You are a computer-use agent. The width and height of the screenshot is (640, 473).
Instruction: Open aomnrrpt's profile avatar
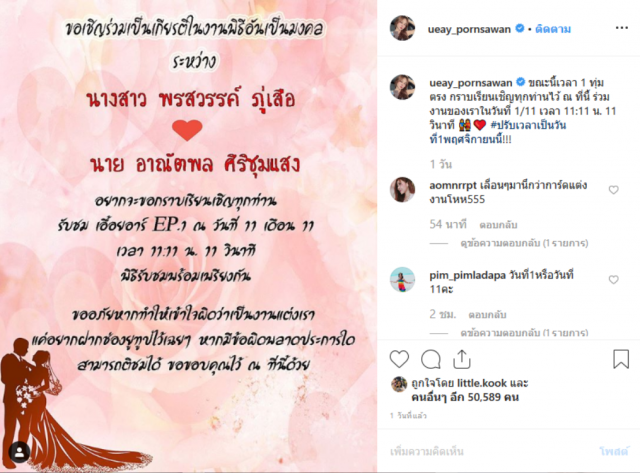[x=402, y=190]
